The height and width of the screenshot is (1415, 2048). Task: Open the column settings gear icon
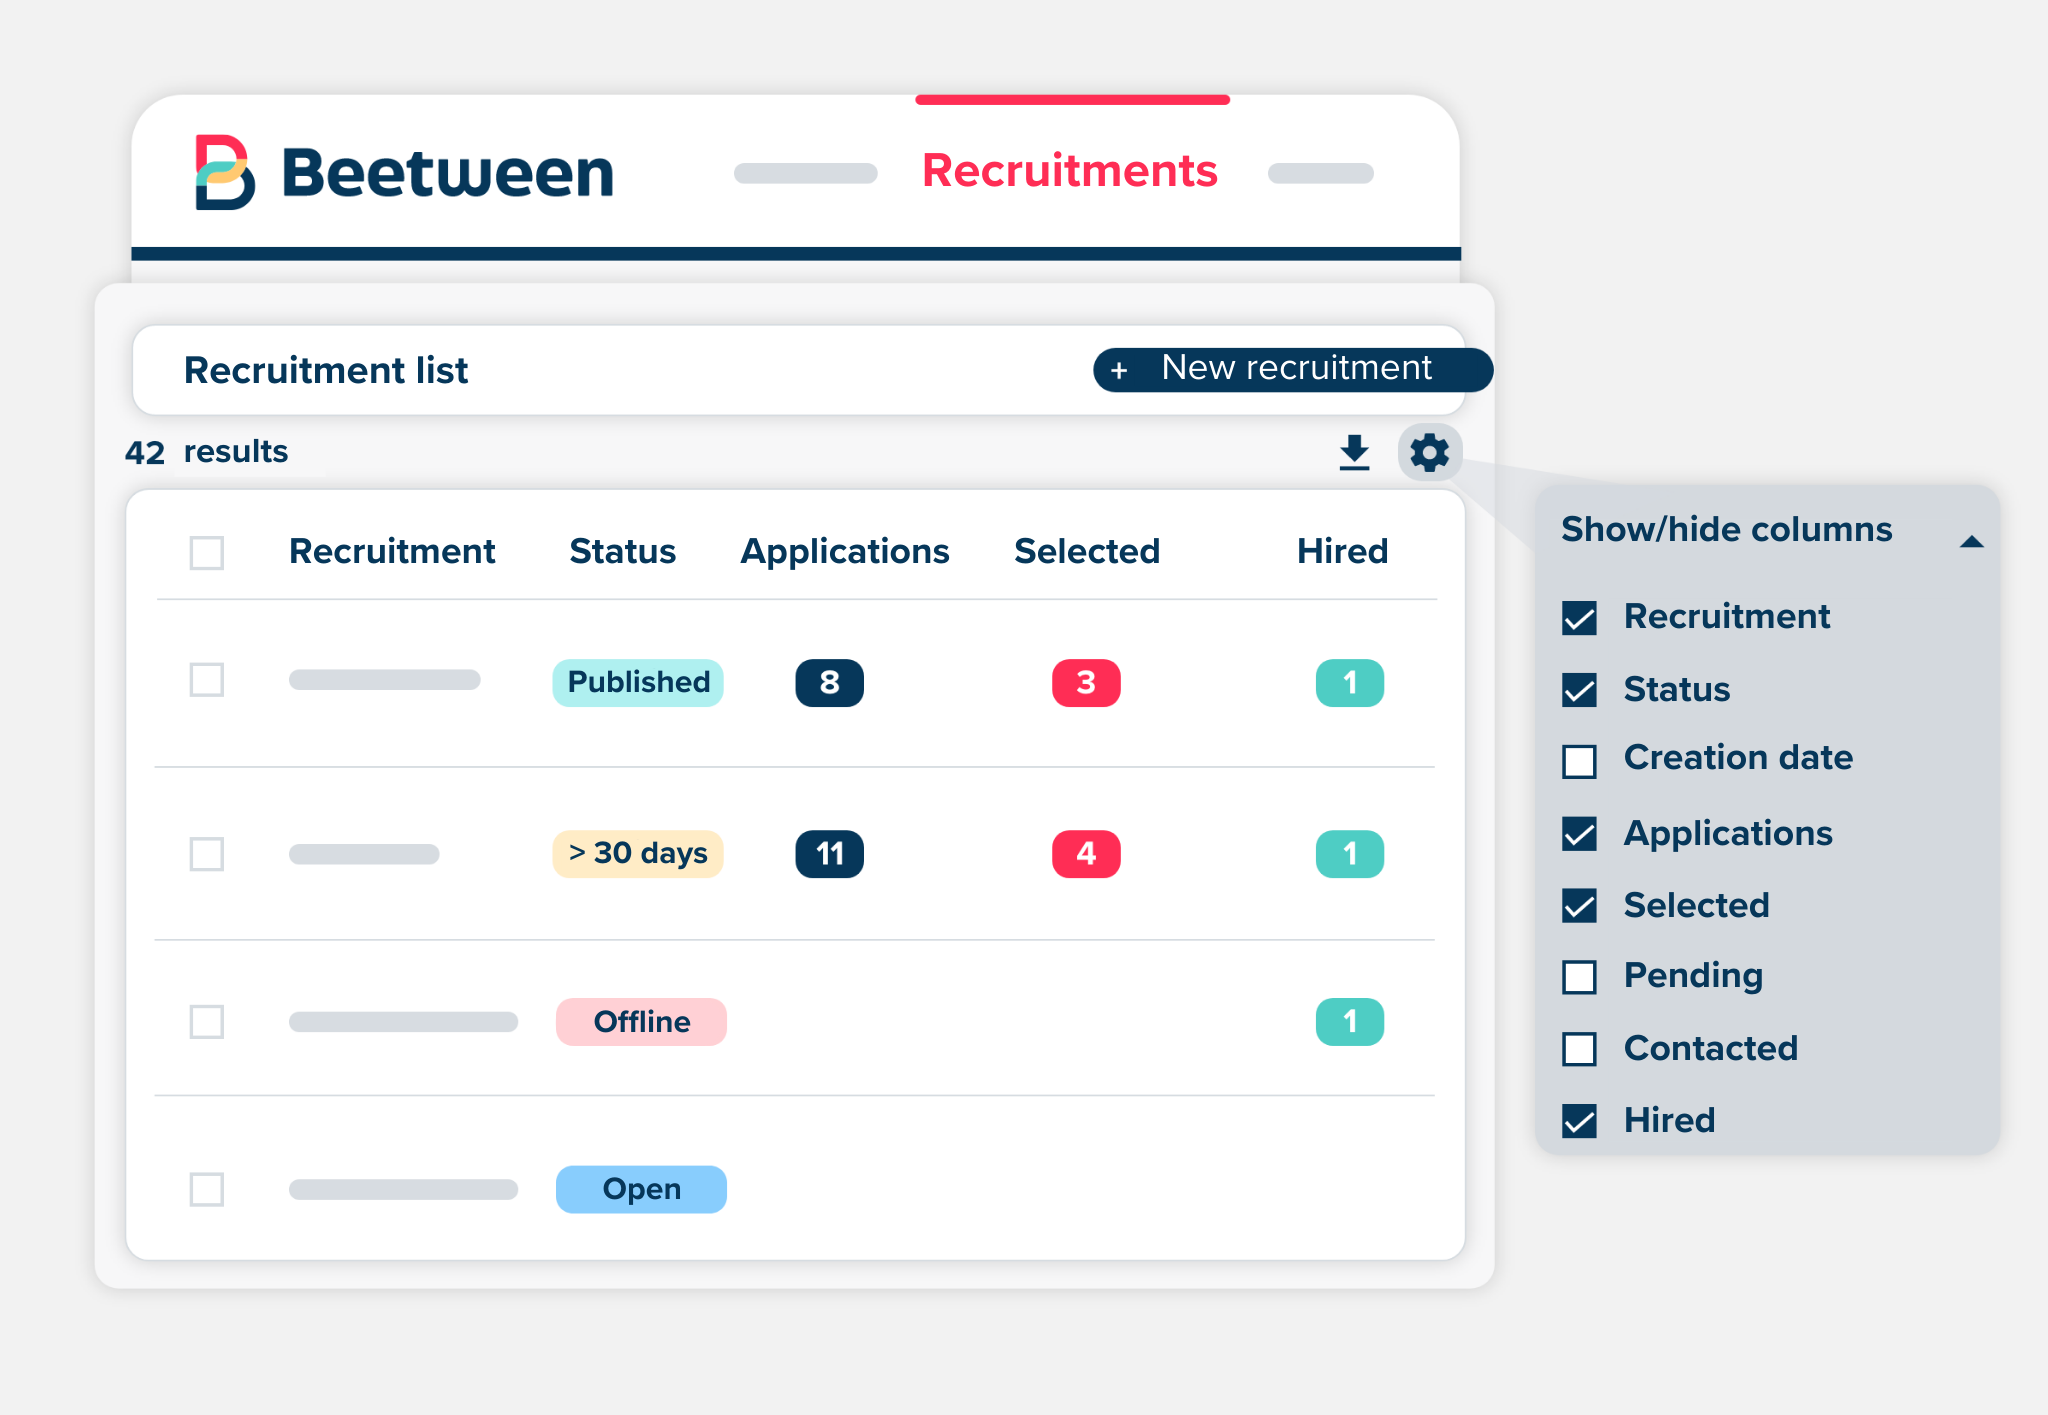pos(1429,452)
